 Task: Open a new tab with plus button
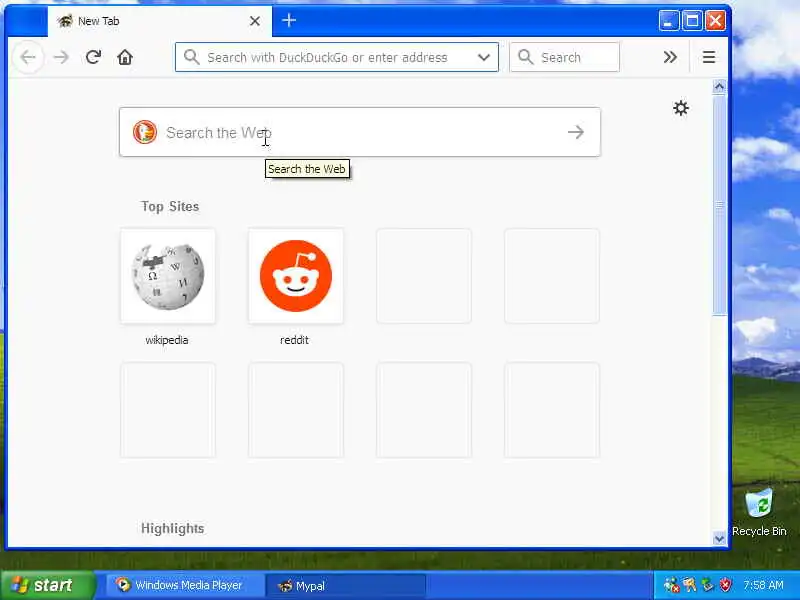pyautogui.click(x=289, y=20)
